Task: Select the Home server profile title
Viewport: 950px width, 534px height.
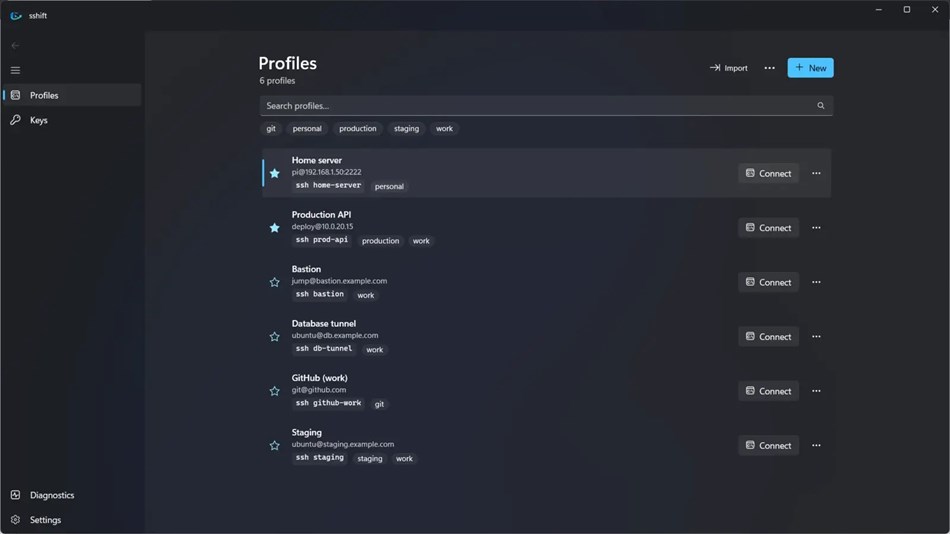Action: (316, 160)
